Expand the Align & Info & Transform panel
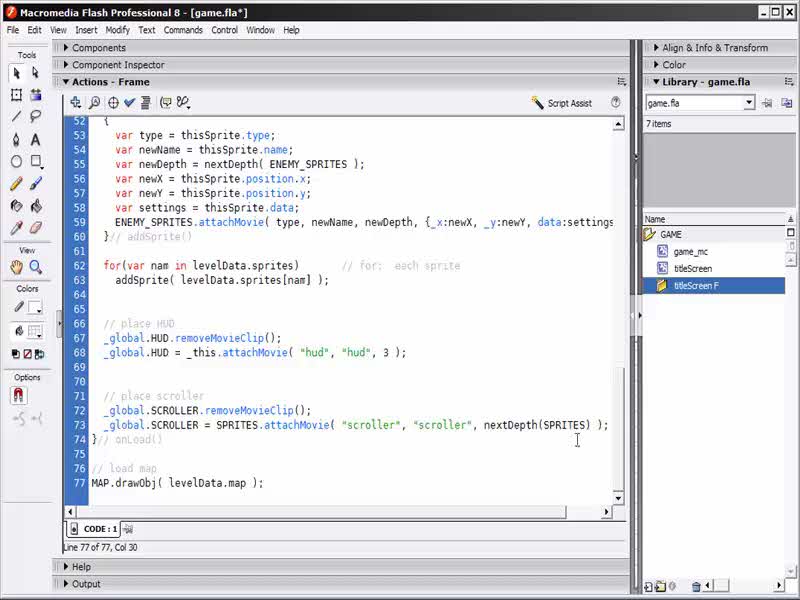This screenshot has height=600, width=800. click(714, 48)
